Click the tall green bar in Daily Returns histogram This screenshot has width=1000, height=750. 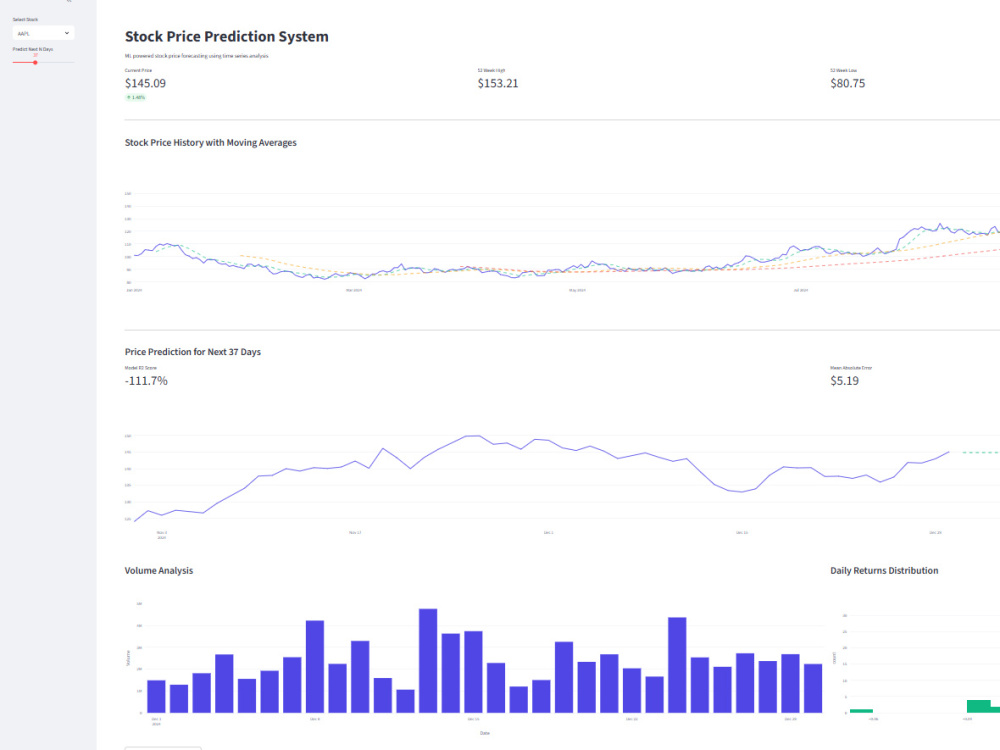point(978,707)
